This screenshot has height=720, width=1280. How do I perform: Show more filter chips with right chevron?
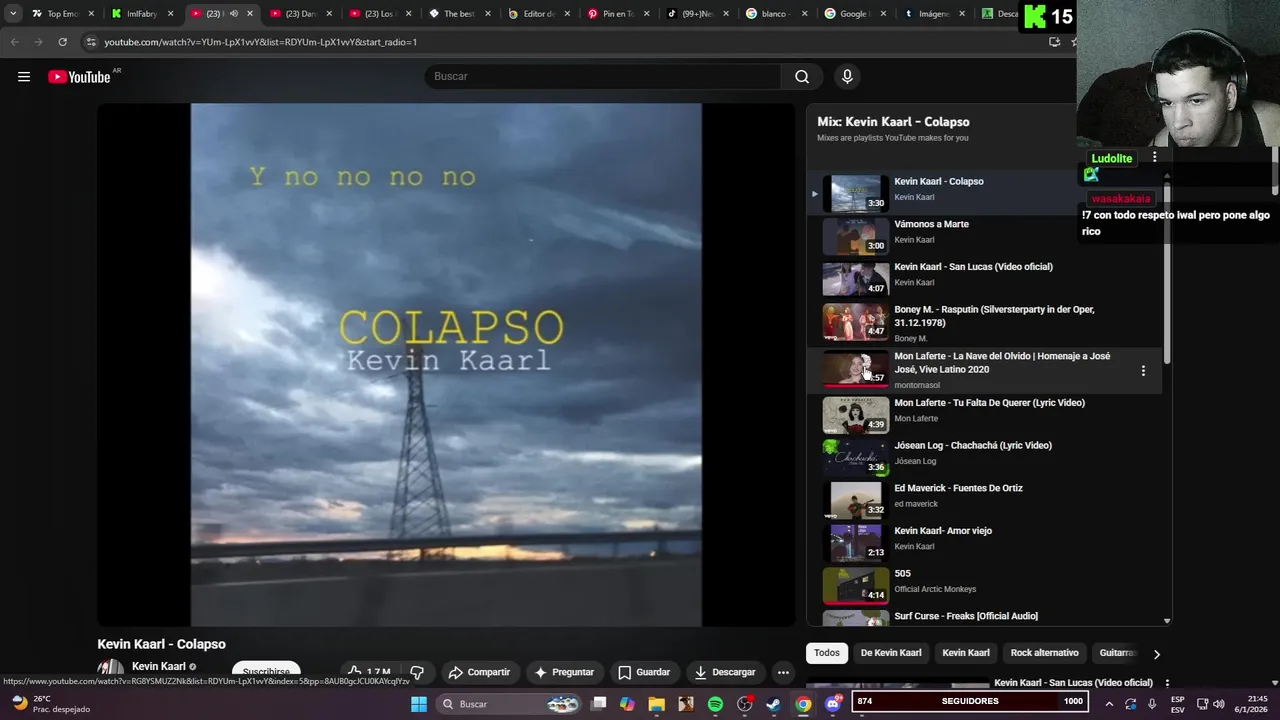click(1156, 654)
